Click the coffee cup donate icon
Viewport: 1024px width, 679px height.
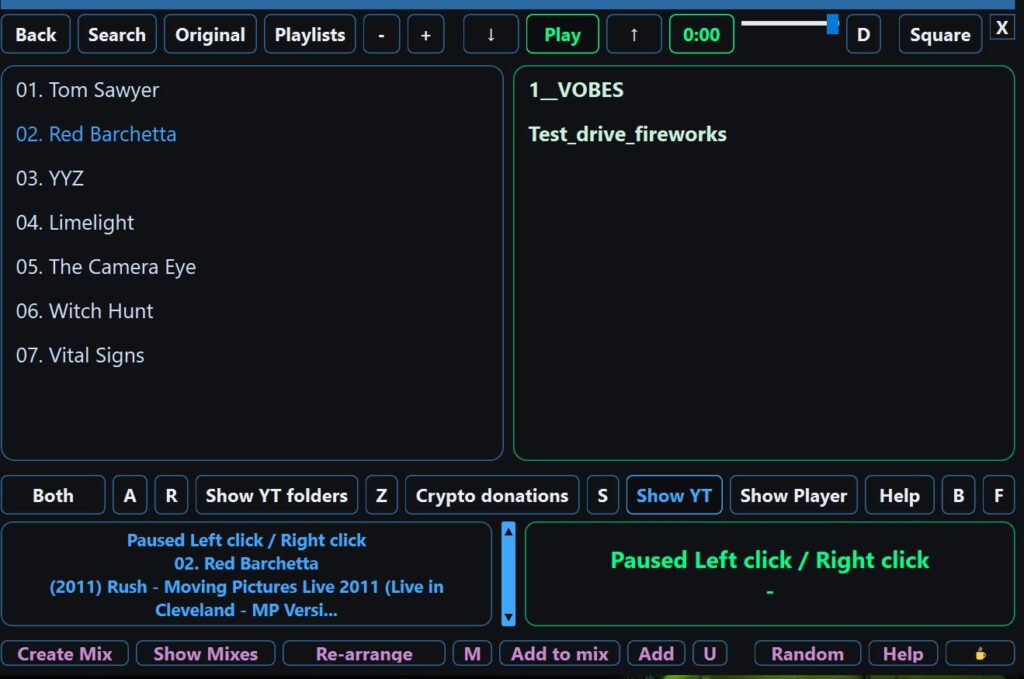(x=979, y=654)
